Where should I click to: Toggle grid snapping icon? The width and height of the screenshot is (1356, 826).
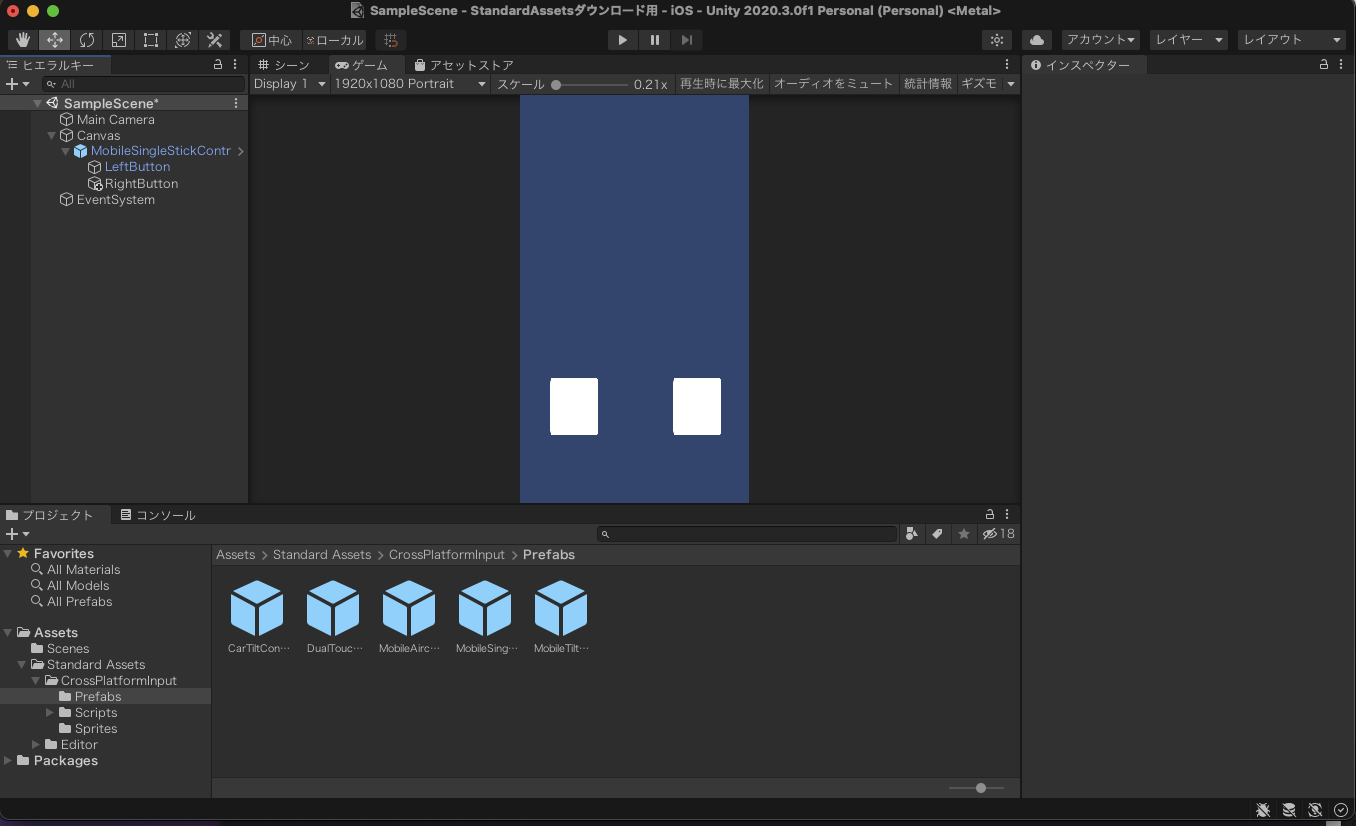coord(391,40)
